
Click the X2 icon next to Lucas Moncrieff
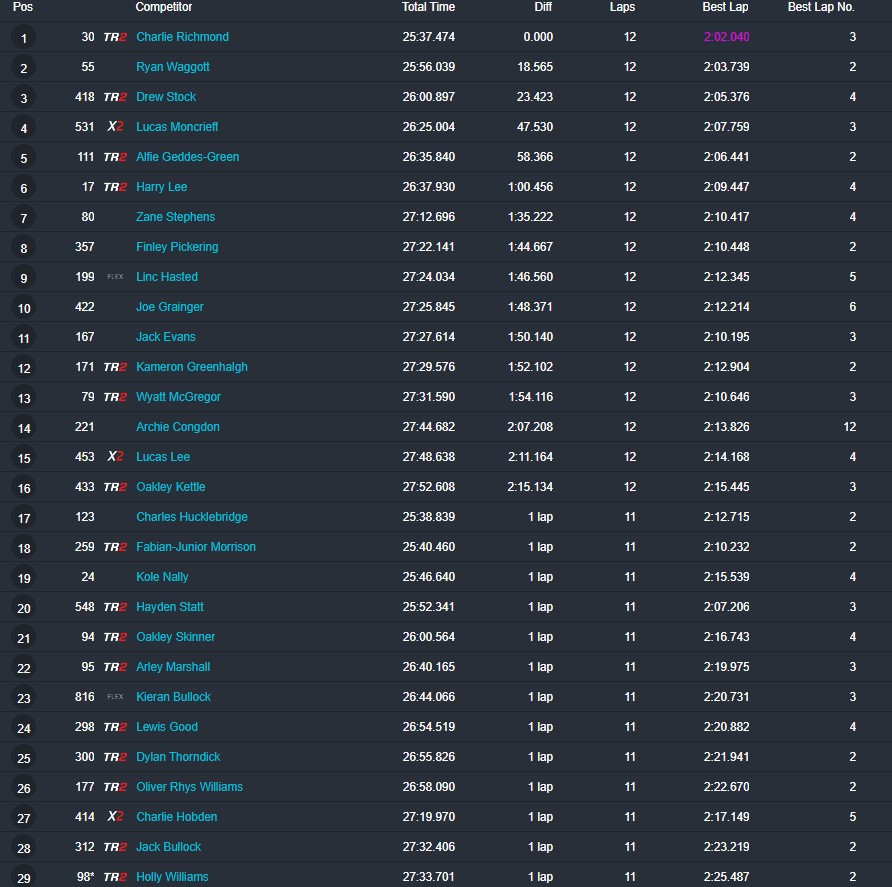click(x=115, y=127)
